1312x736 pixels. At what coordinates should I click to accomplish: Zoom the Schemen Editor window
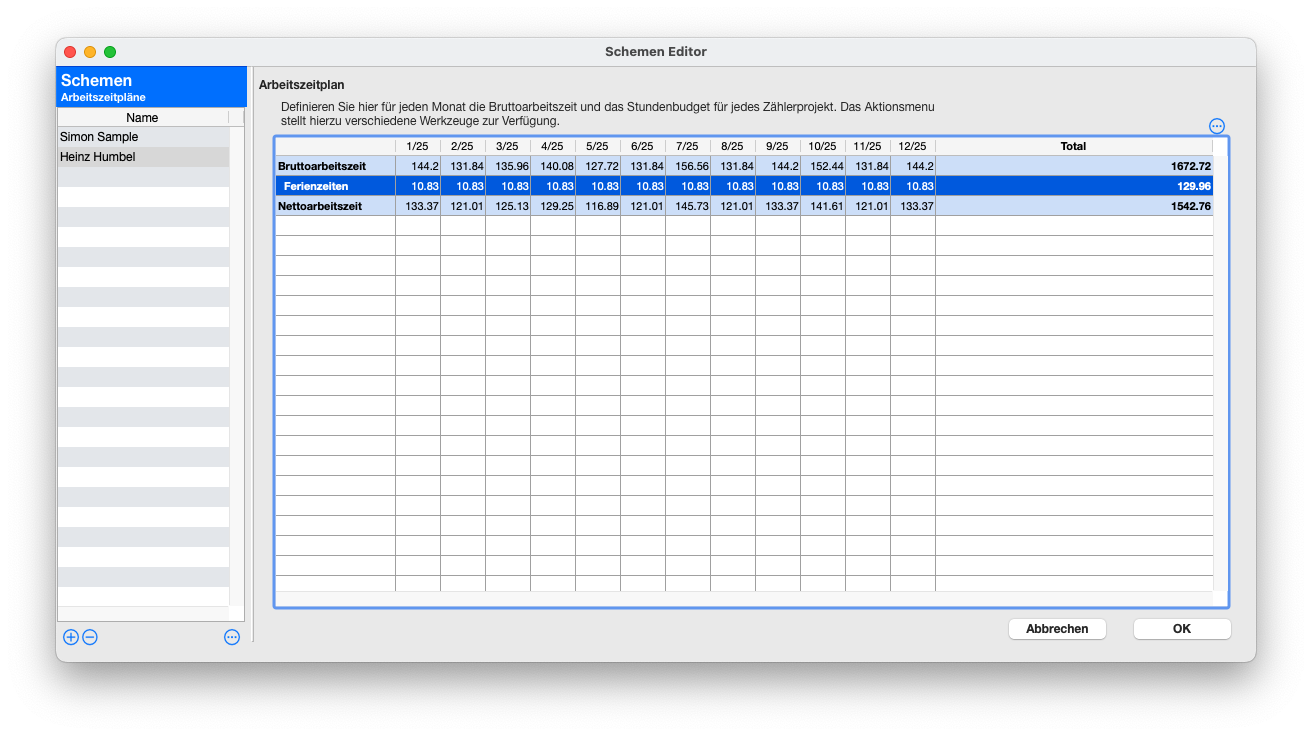coord(110,52)
